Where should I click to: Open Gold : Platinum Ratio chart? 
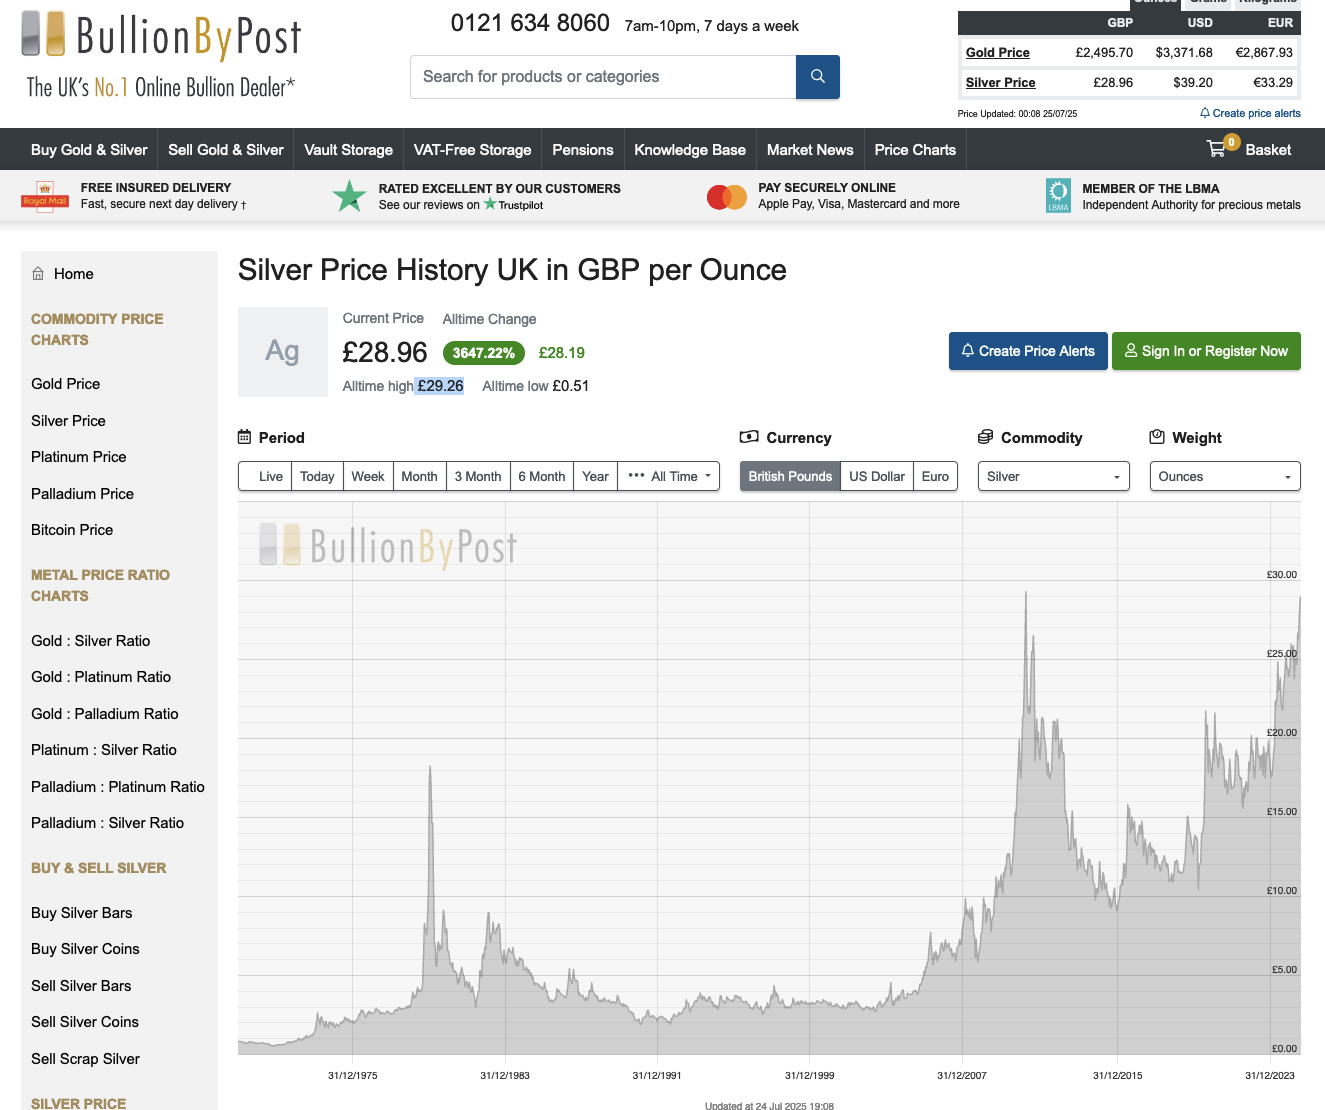pyautogui.click(x=101, y=677)
